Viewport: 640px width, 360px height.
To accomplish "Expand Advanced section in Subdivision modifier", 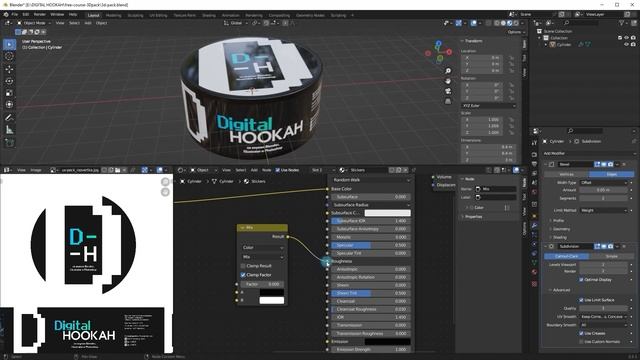I will [x=561, y=290].
